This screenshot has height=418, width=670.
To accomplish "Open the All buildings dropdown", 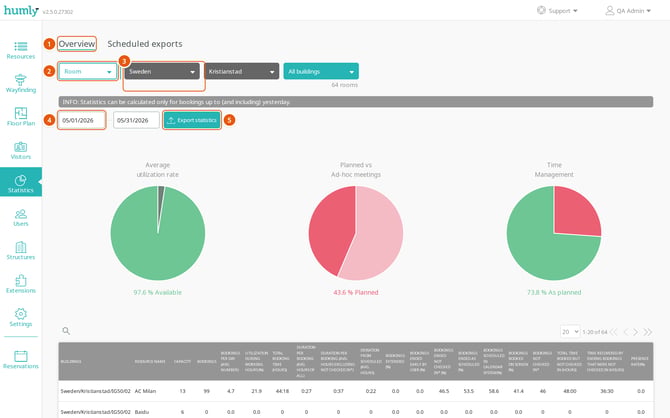I will tap(321, 71).
